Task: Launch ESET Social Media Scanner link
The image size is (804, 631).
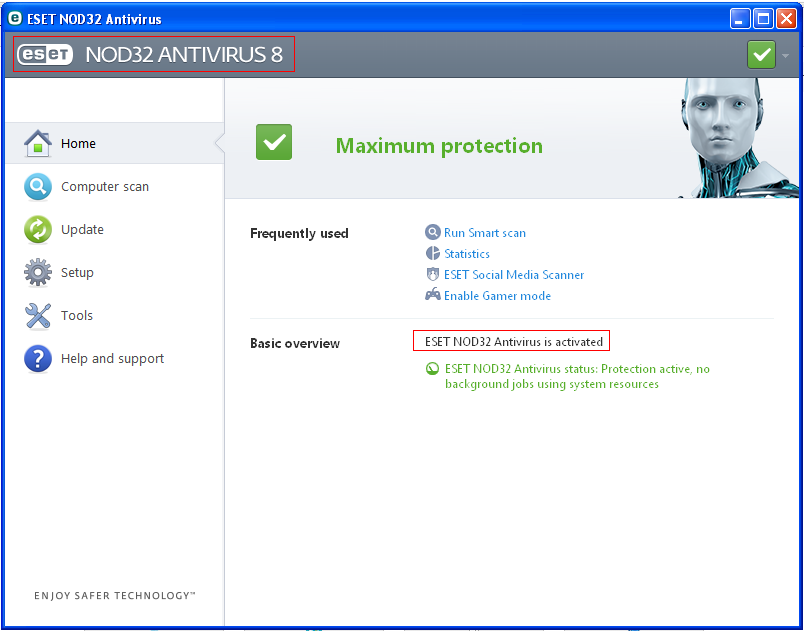Action: 514,275
